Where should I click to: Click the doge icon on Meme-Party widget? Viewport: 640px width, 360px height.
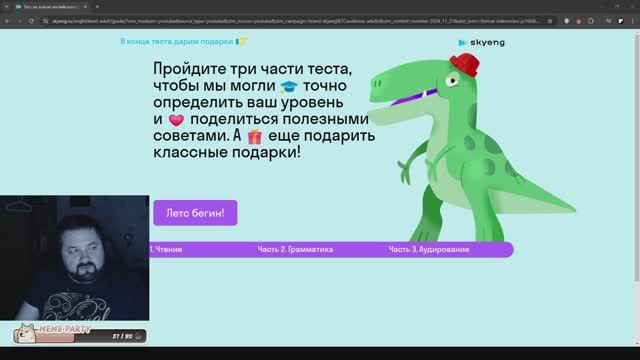[26, 333]
